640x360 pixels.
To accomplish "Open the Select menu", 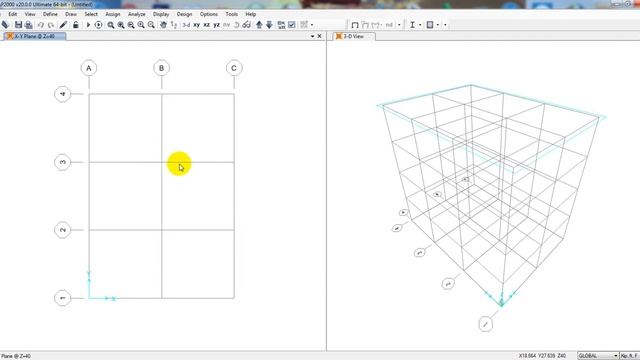I will pos(91,14).
